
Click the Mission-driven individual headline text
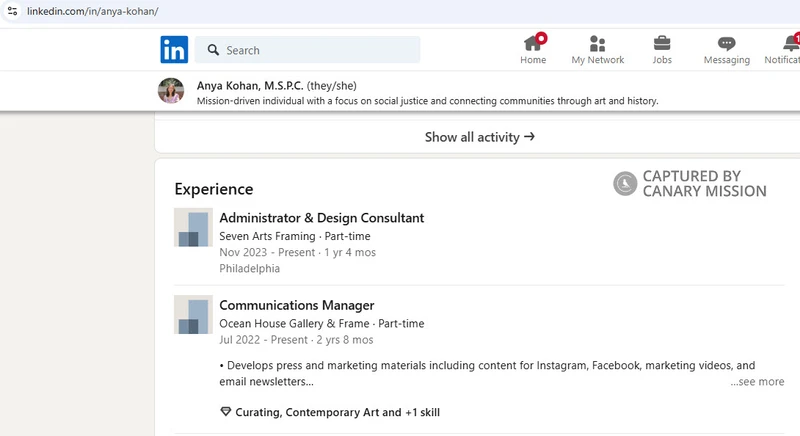pyautogui.click(x=428, y=101)
